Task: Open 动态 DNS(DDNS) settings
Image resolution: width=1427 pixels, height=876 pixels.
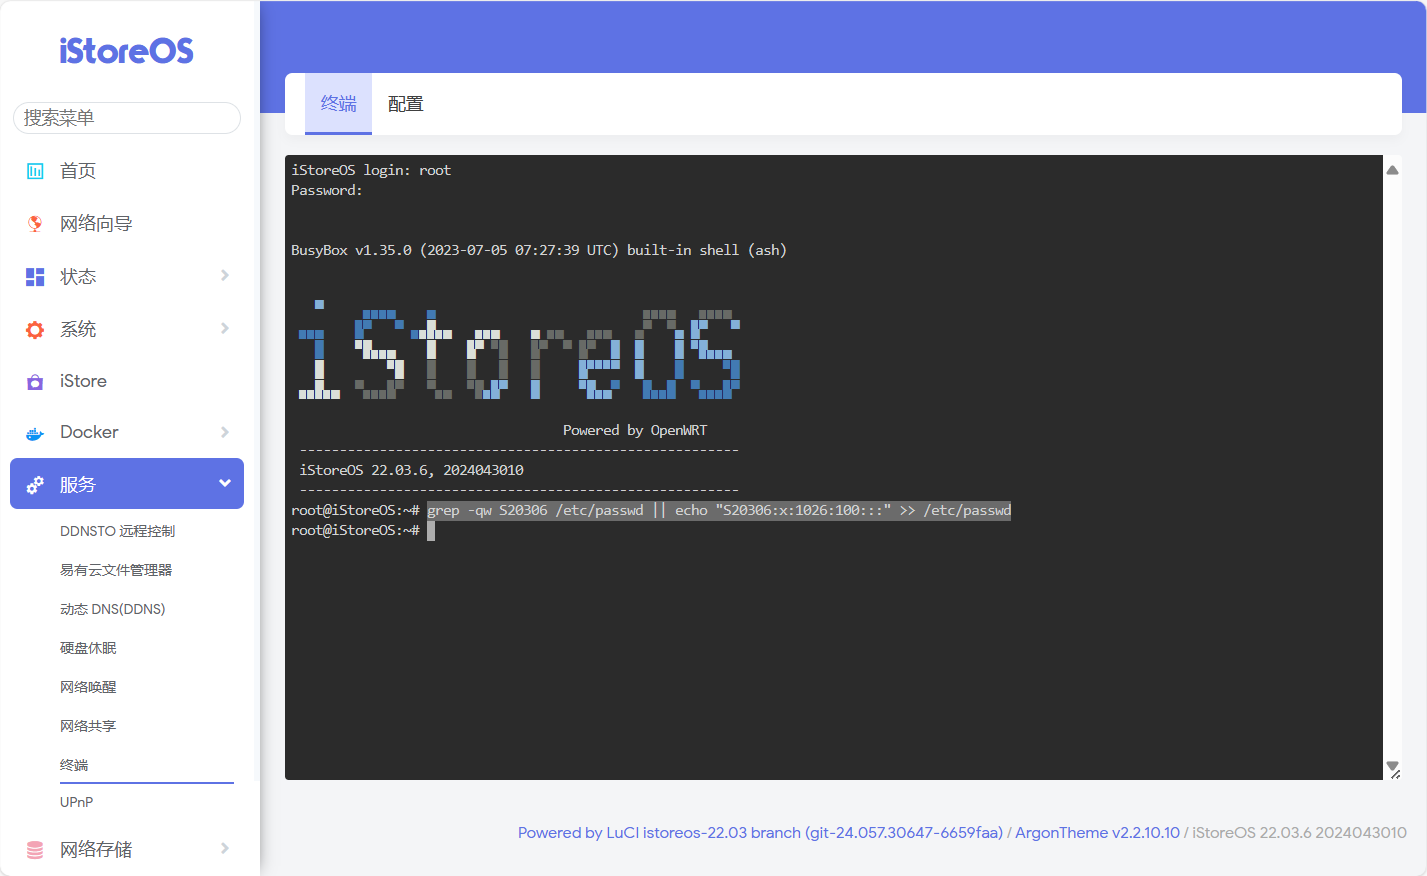Action: pyautogui.click(x=112, y=609)
